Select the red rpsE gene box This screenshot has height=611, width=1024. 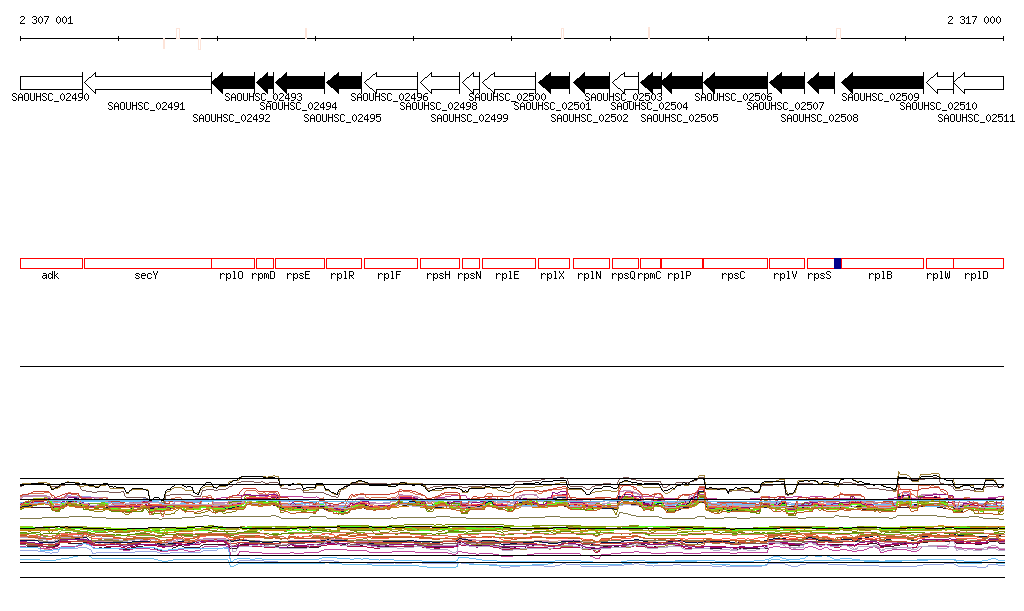300,264
